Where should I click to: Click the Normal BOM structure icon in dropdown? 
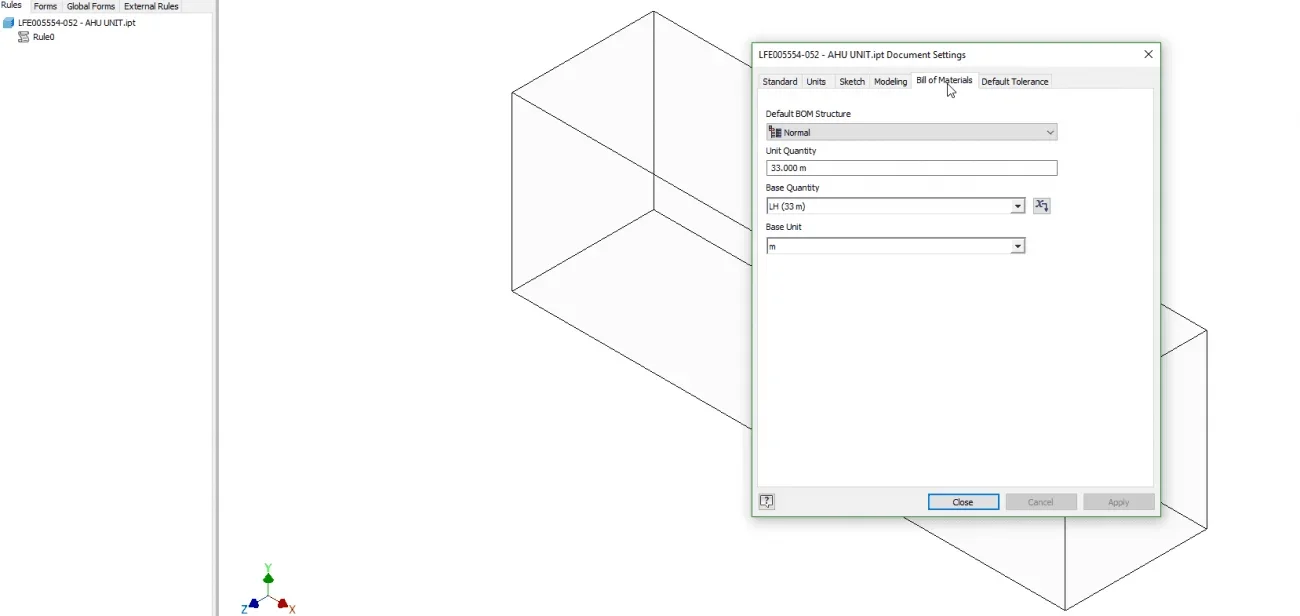[x=775, y=132]
